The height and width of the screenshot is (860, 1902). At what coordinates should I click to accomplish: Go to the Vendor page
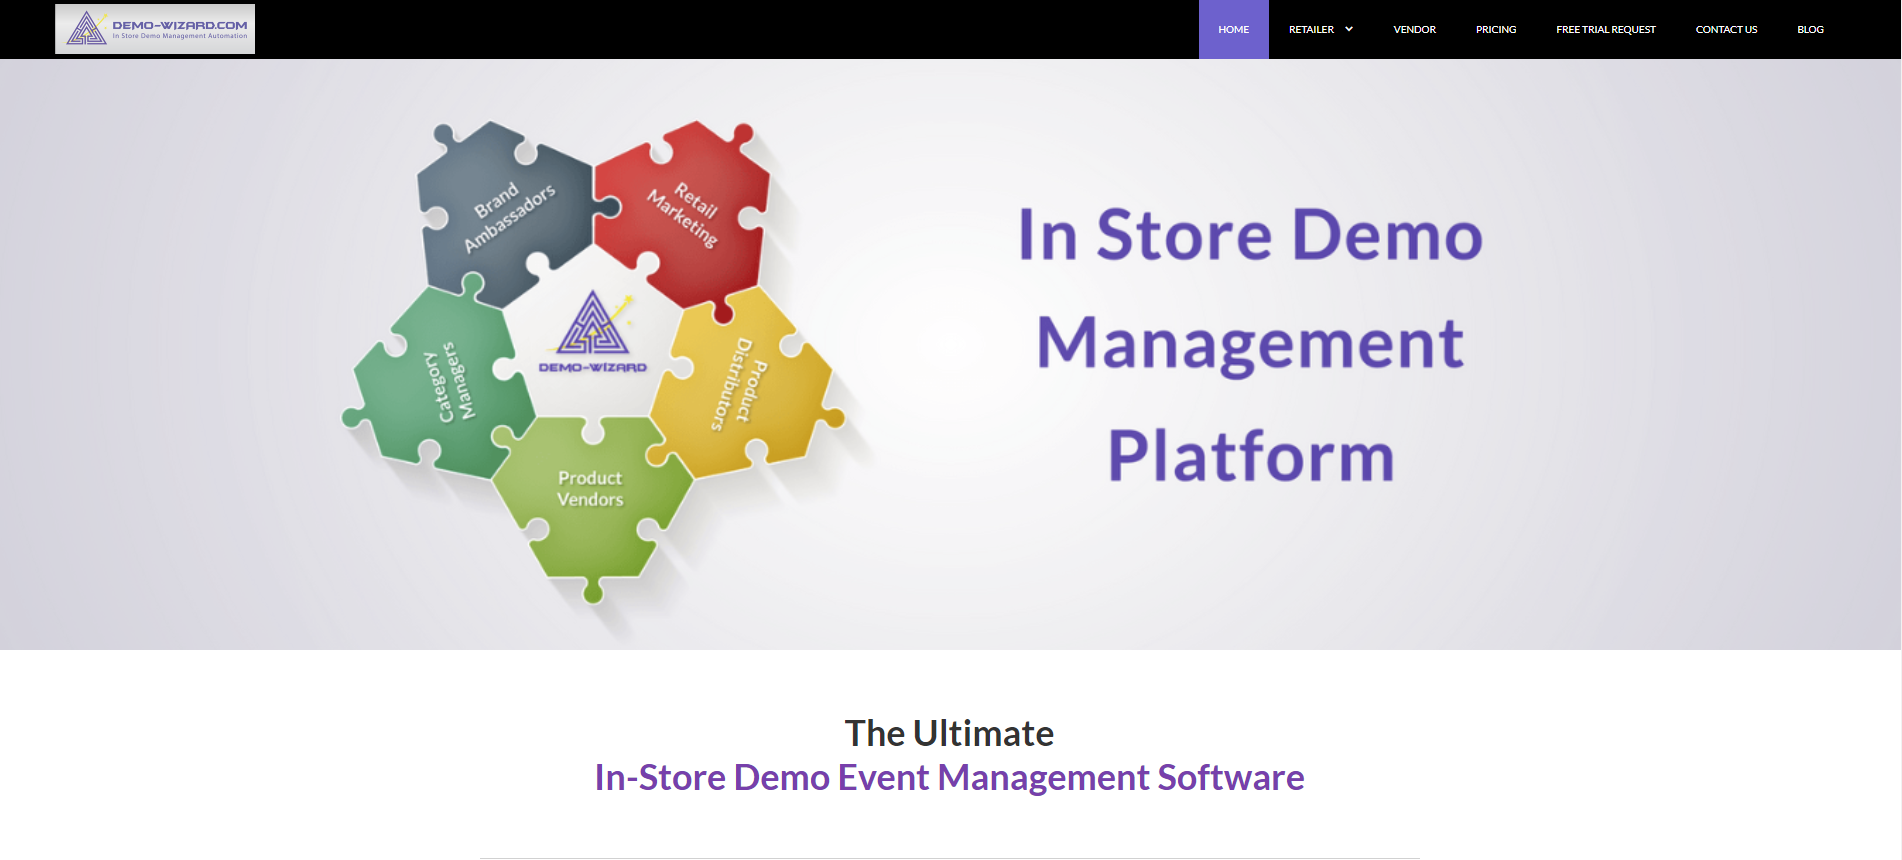[1414, 29]
